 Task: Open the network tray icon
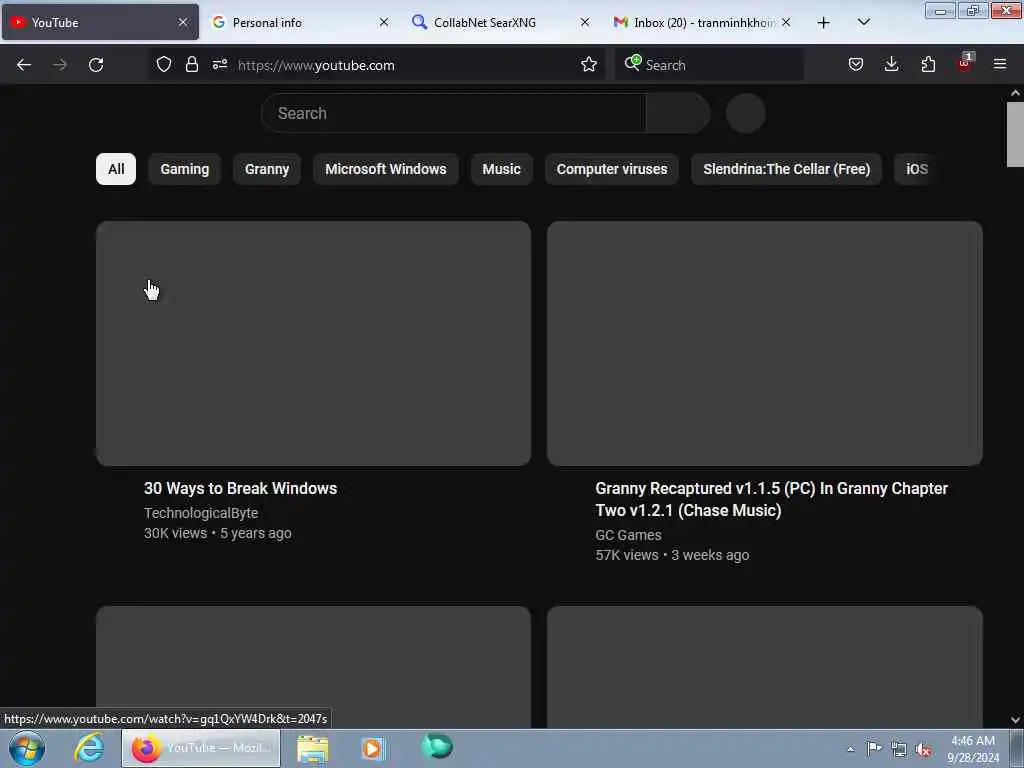coord(899,749)
